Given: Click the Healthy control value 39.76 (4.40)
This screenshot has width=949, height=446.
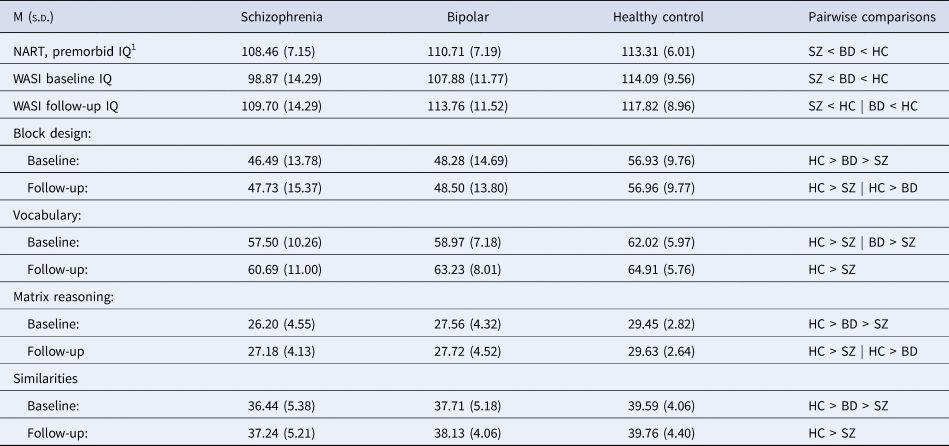Looking at the screenshot, I should pyautogui.click(x=657, y=430).
